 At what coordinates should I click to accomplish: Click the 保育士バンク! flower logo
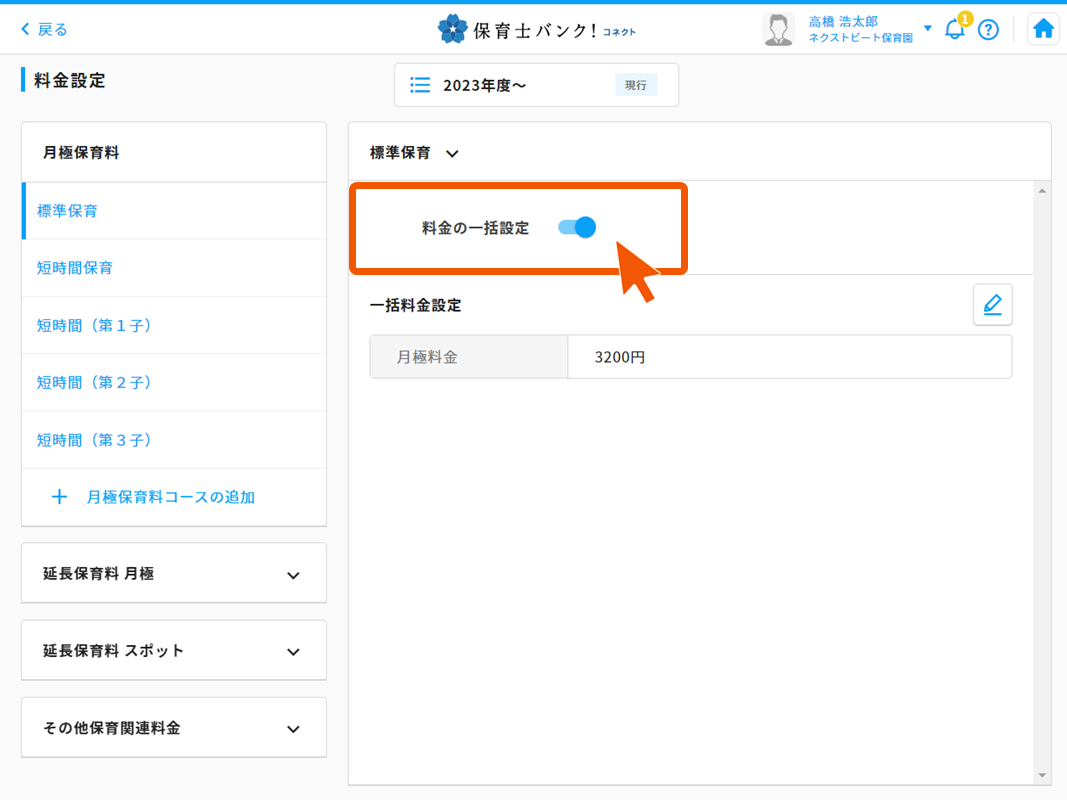pyautogui.click(x=453, y=29)
